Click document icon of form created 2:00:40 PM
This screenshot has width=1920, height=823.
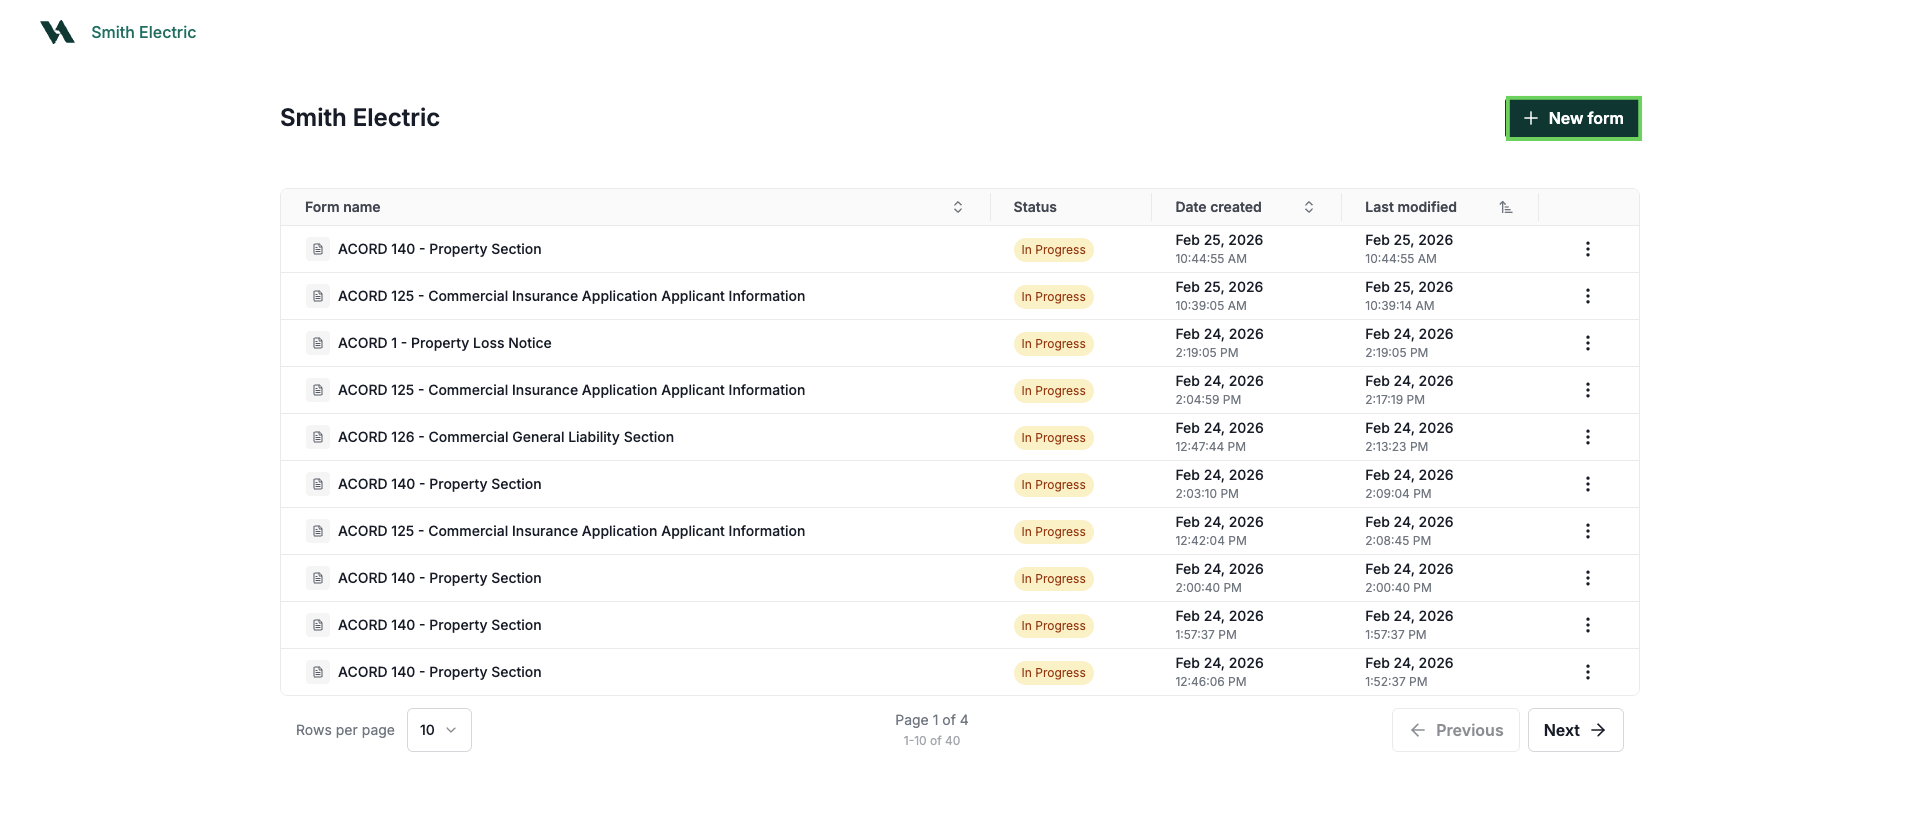point(318,578)
